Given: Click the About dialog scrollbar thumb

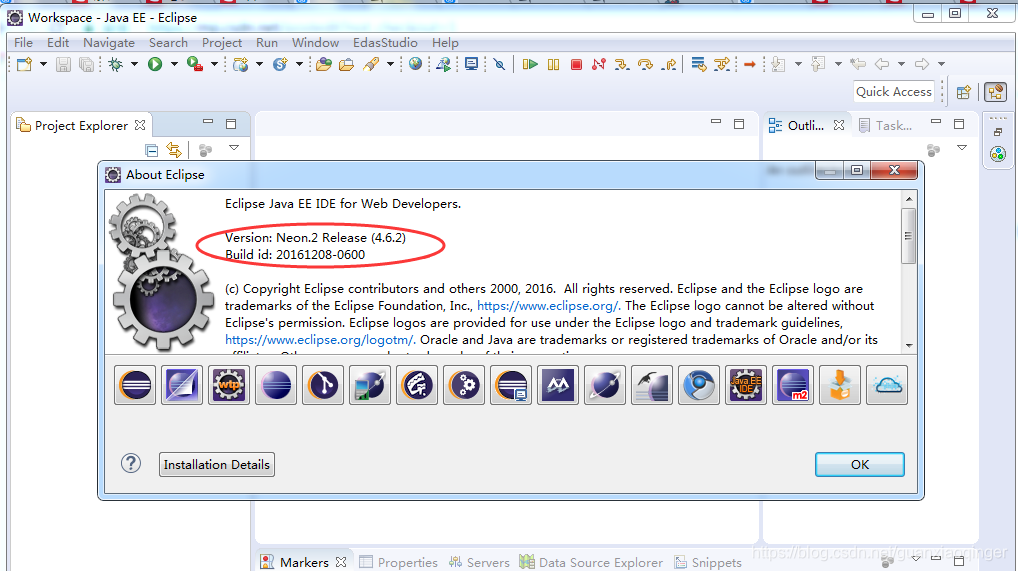Looking at the screenshot, I should click(908, 236).
